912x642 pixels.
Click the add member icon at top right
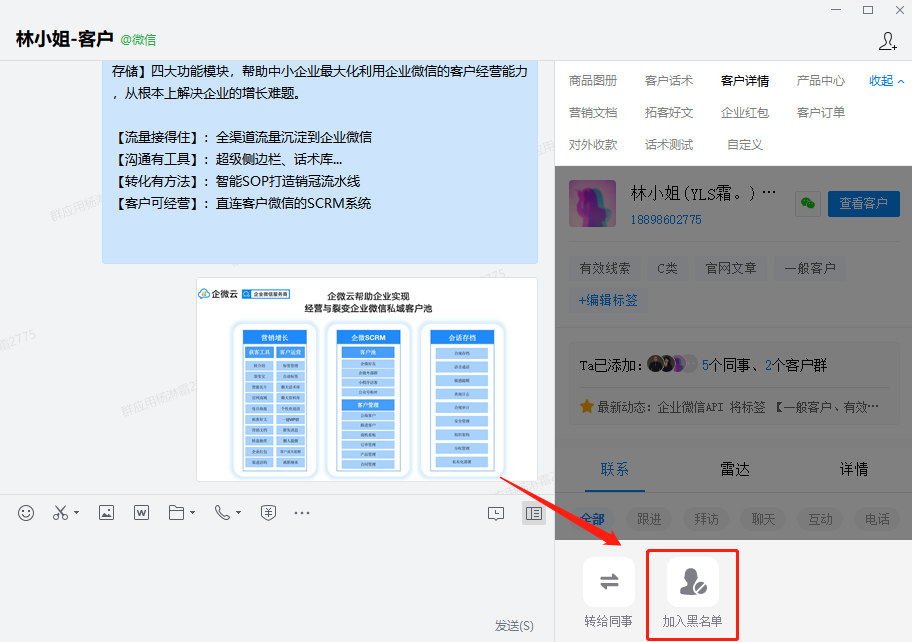pos(887,41)
